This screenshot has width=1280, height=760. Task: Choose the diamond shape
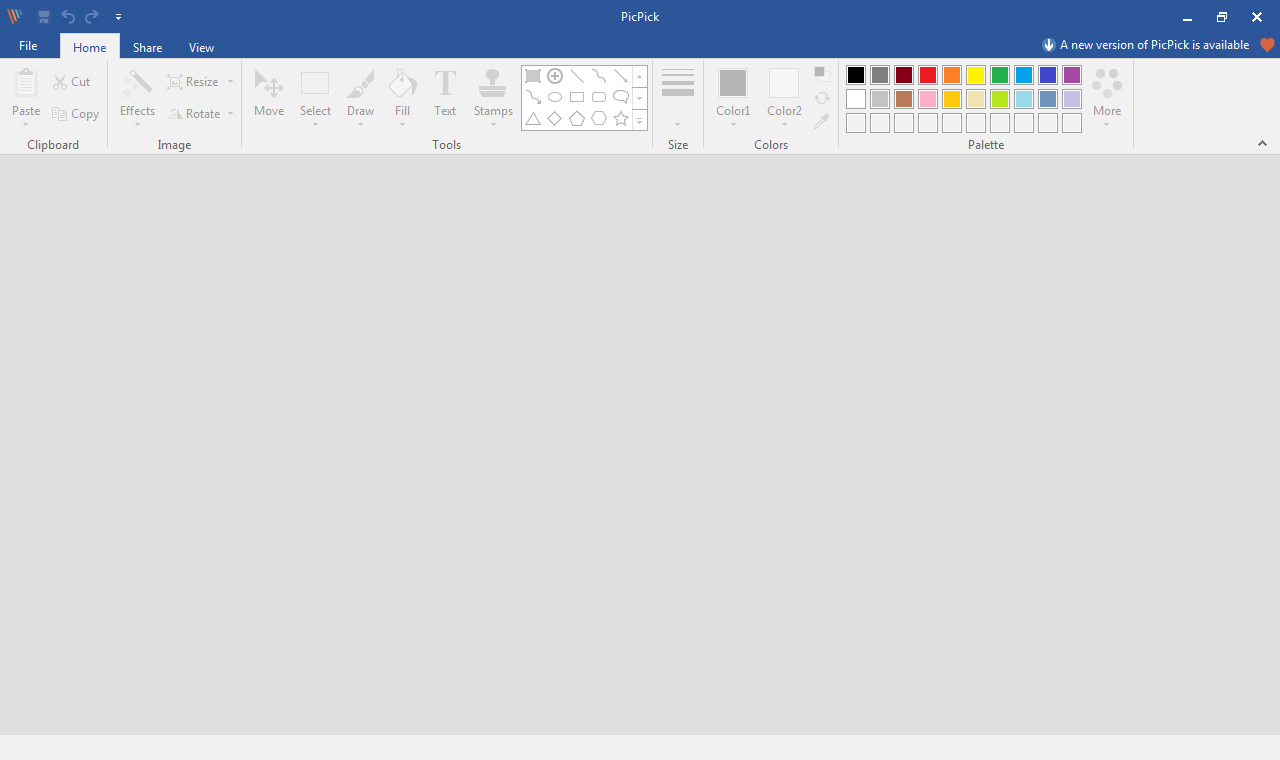click(555, 119)
